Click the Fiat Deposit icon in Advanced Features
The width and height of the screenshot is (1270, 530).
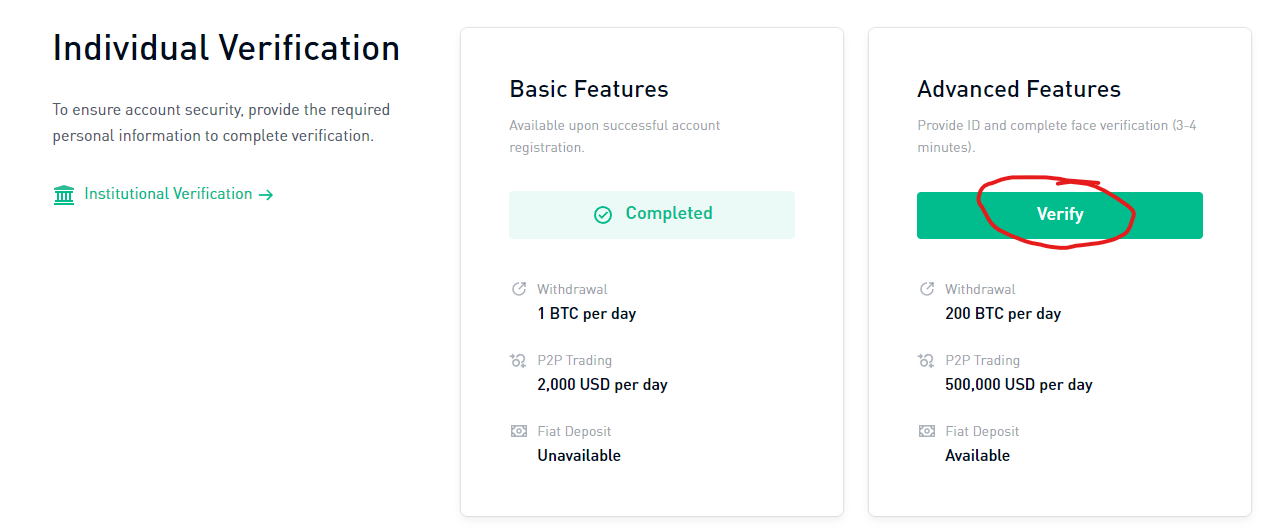pos(927,431)
